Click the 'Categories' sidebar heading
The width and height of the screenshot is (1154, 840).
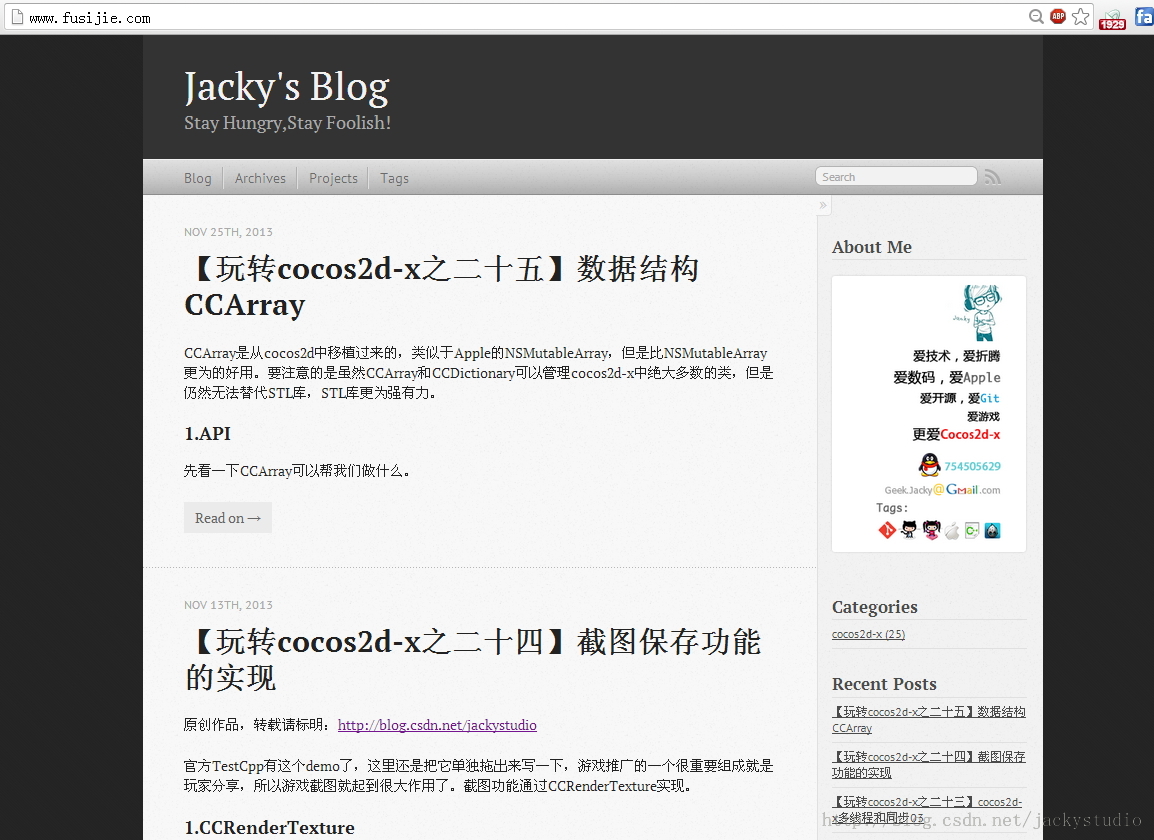(874, 607)
